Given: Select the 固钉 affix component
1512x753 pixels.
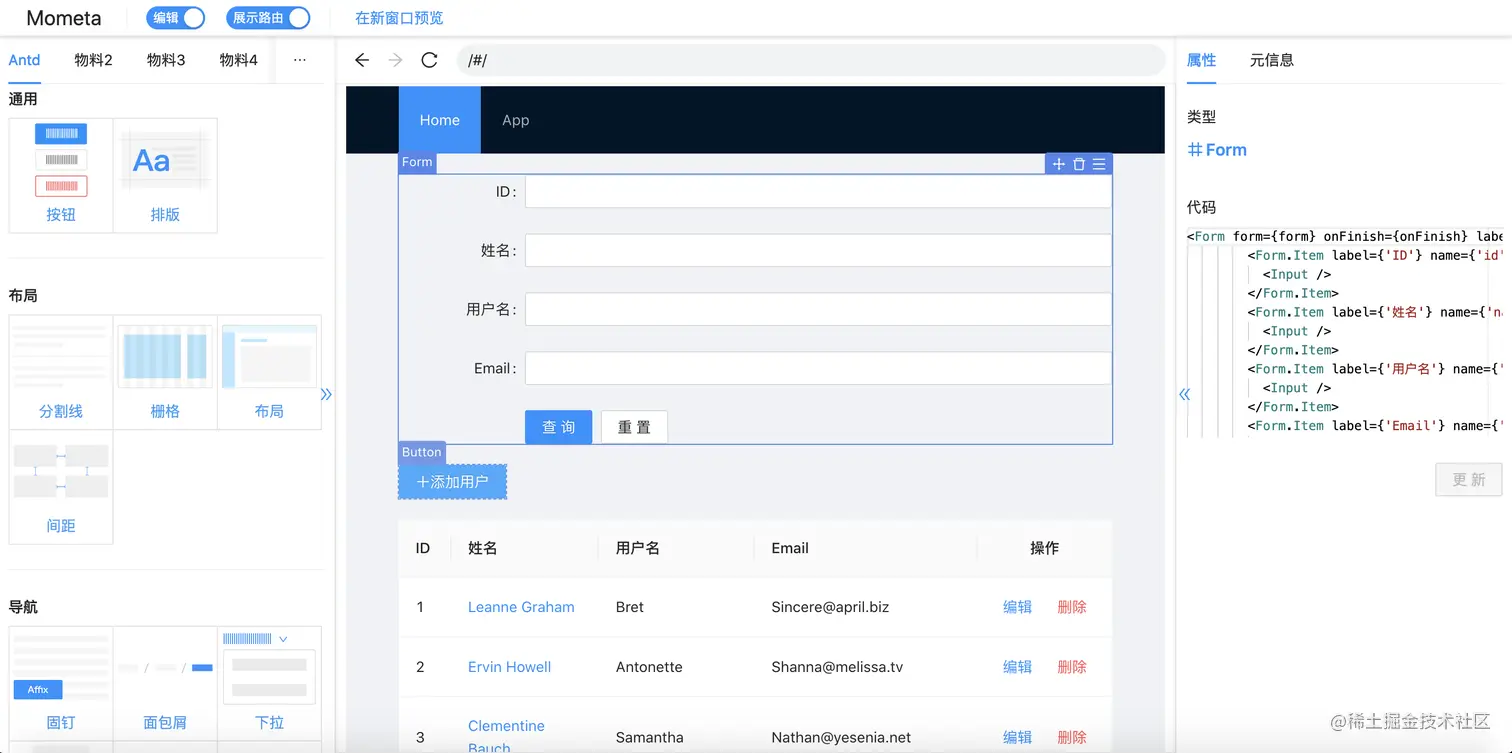Looking at the screenshot, I should (61, 683).
